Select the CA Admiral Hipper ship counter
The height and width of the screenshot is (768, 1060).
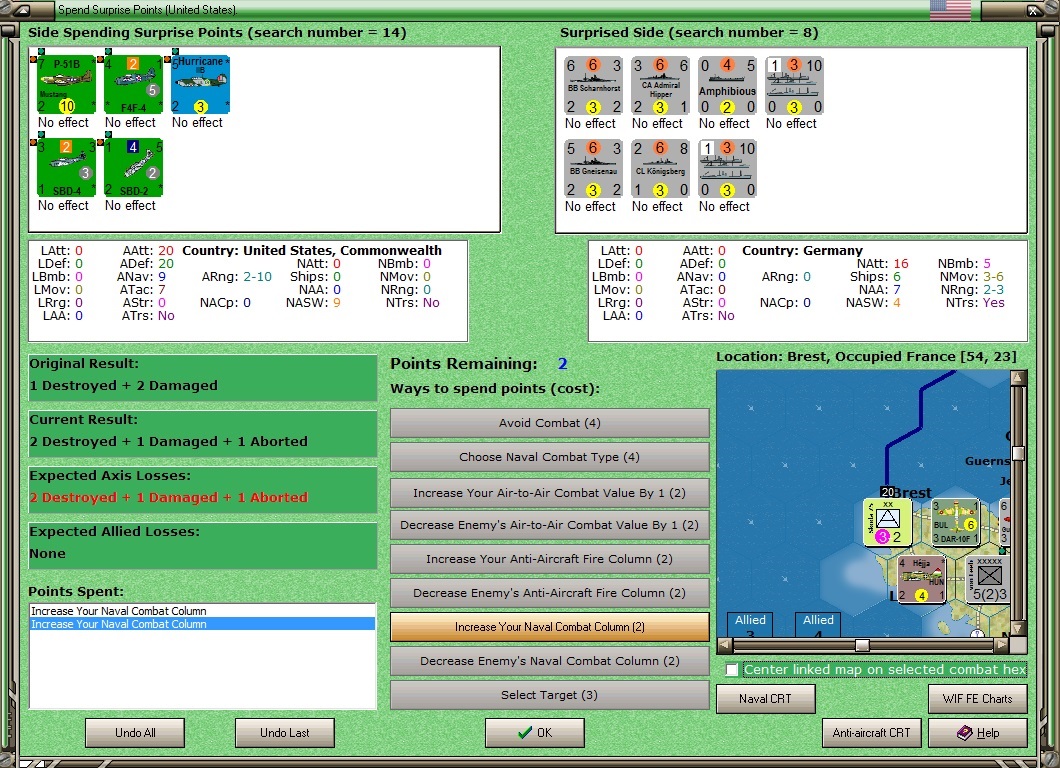click(660, 86)
